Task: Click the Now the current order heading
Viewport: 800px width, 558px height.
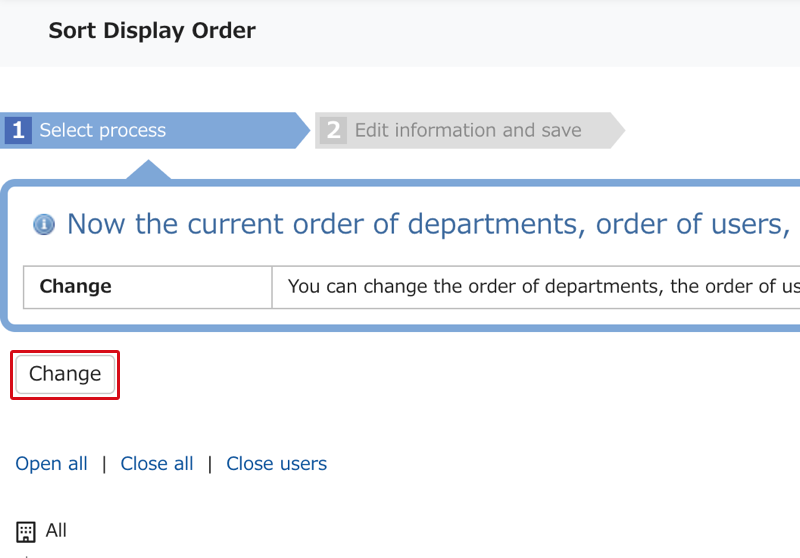Action: click(x=428, y=224)
